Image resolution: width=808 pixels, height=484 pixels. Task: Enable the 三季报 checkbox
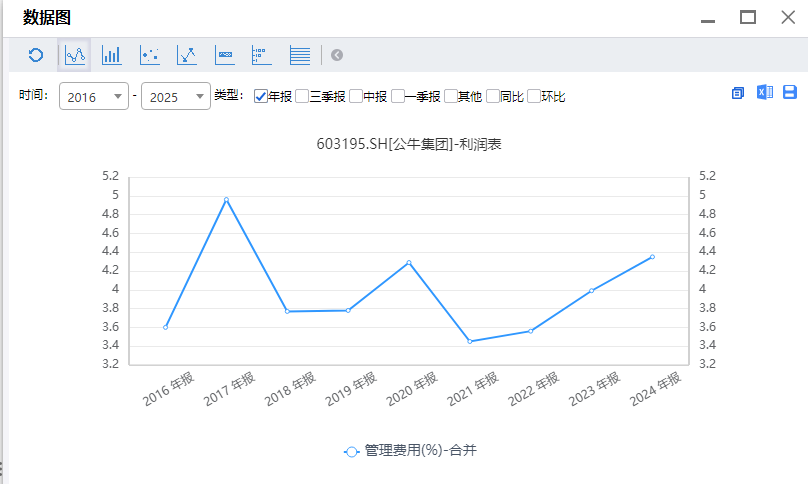click(302, 96)
